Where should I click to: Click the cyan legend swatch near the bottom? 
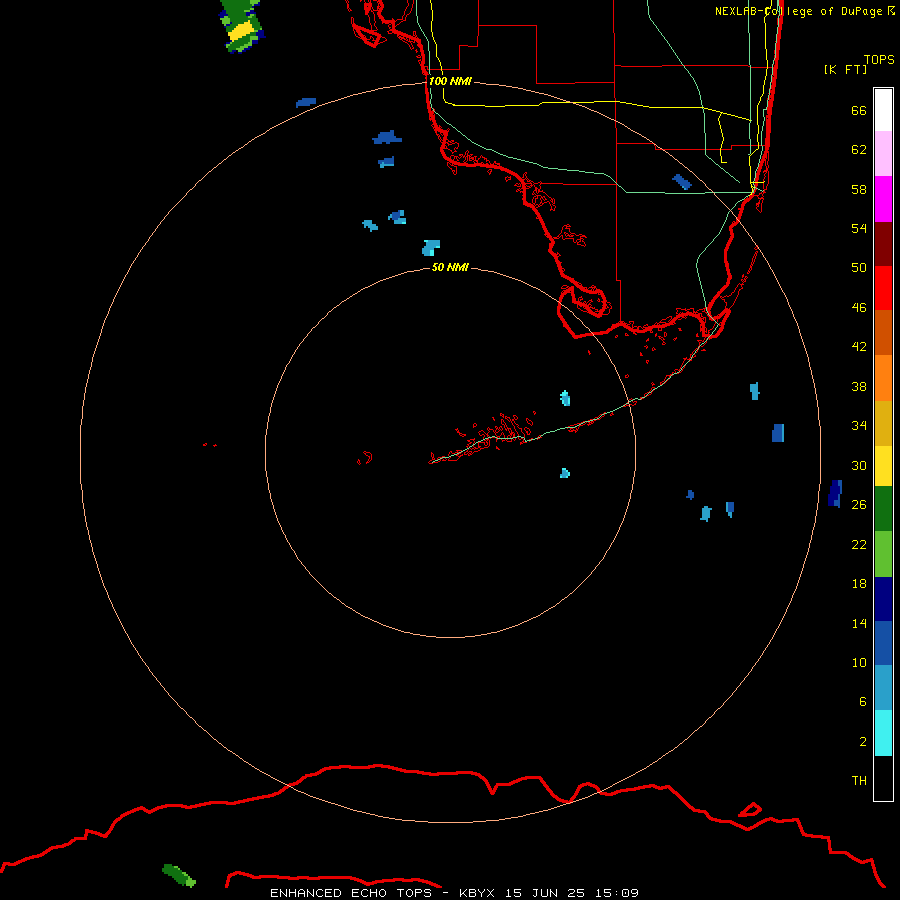pos(883,733)
